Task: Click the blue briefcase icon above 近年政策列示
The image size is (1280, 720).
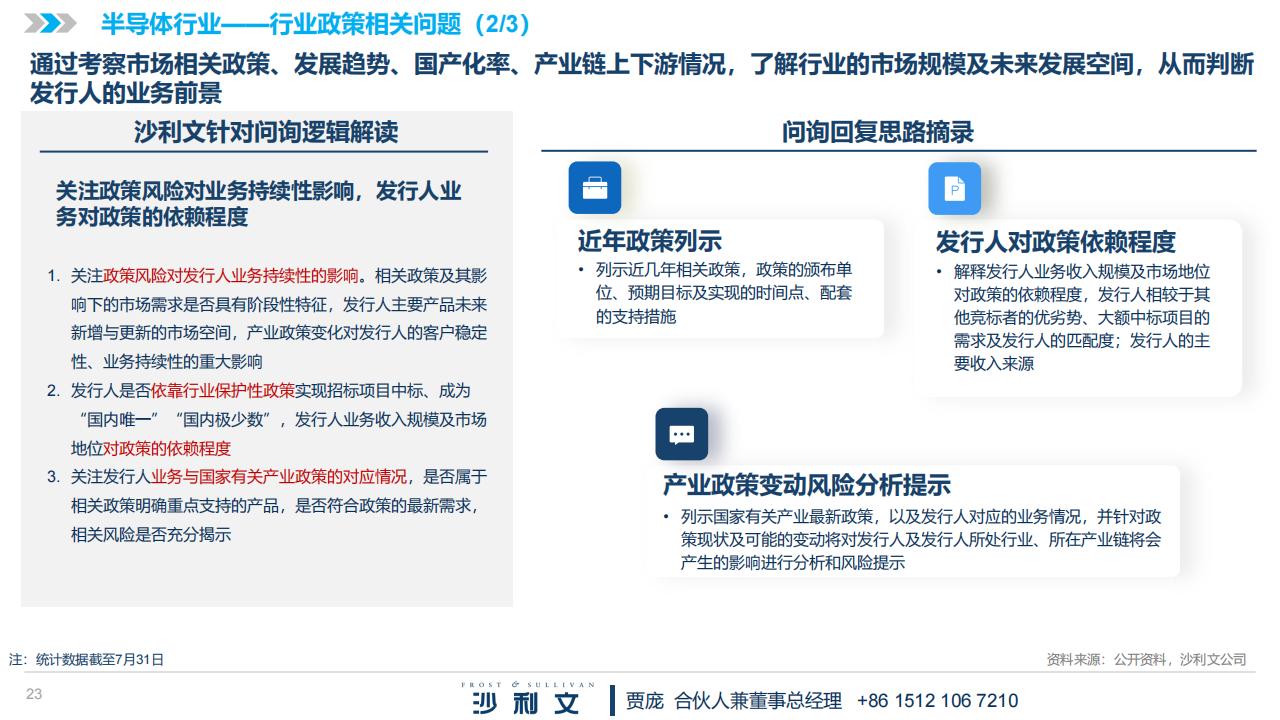Action: (x=595, y=188)
